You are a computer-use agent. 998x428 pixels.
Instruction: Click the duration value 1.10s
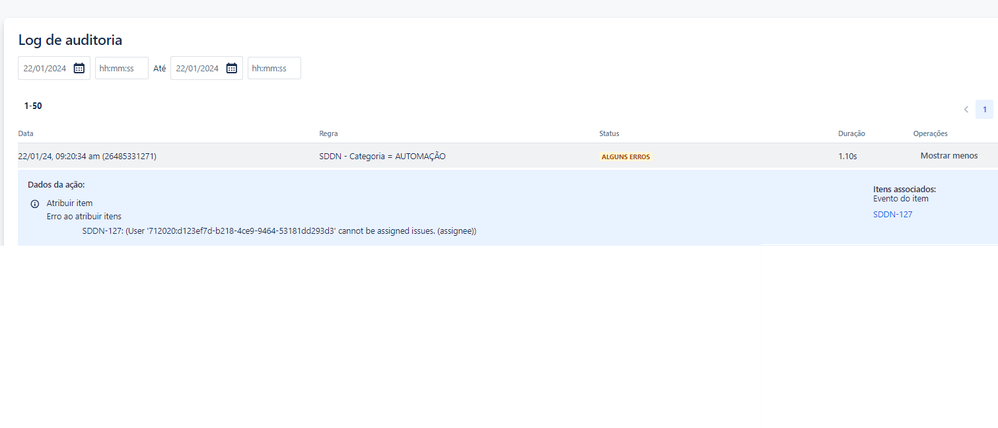[848, 156]
